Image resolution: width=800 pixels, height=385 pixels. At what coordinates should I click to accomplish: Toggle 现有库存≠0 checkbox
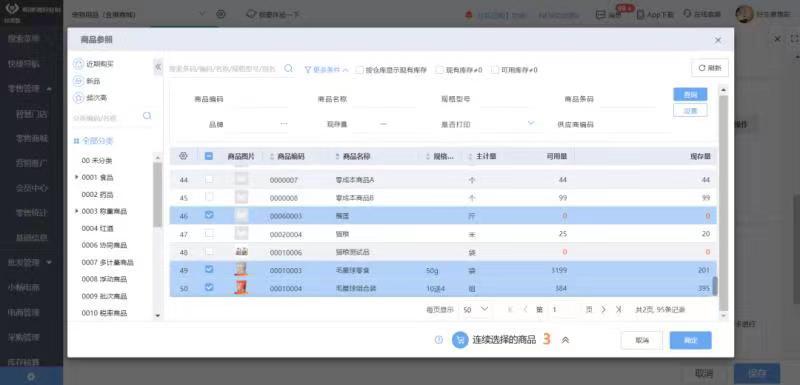click(x=440, y=70)
